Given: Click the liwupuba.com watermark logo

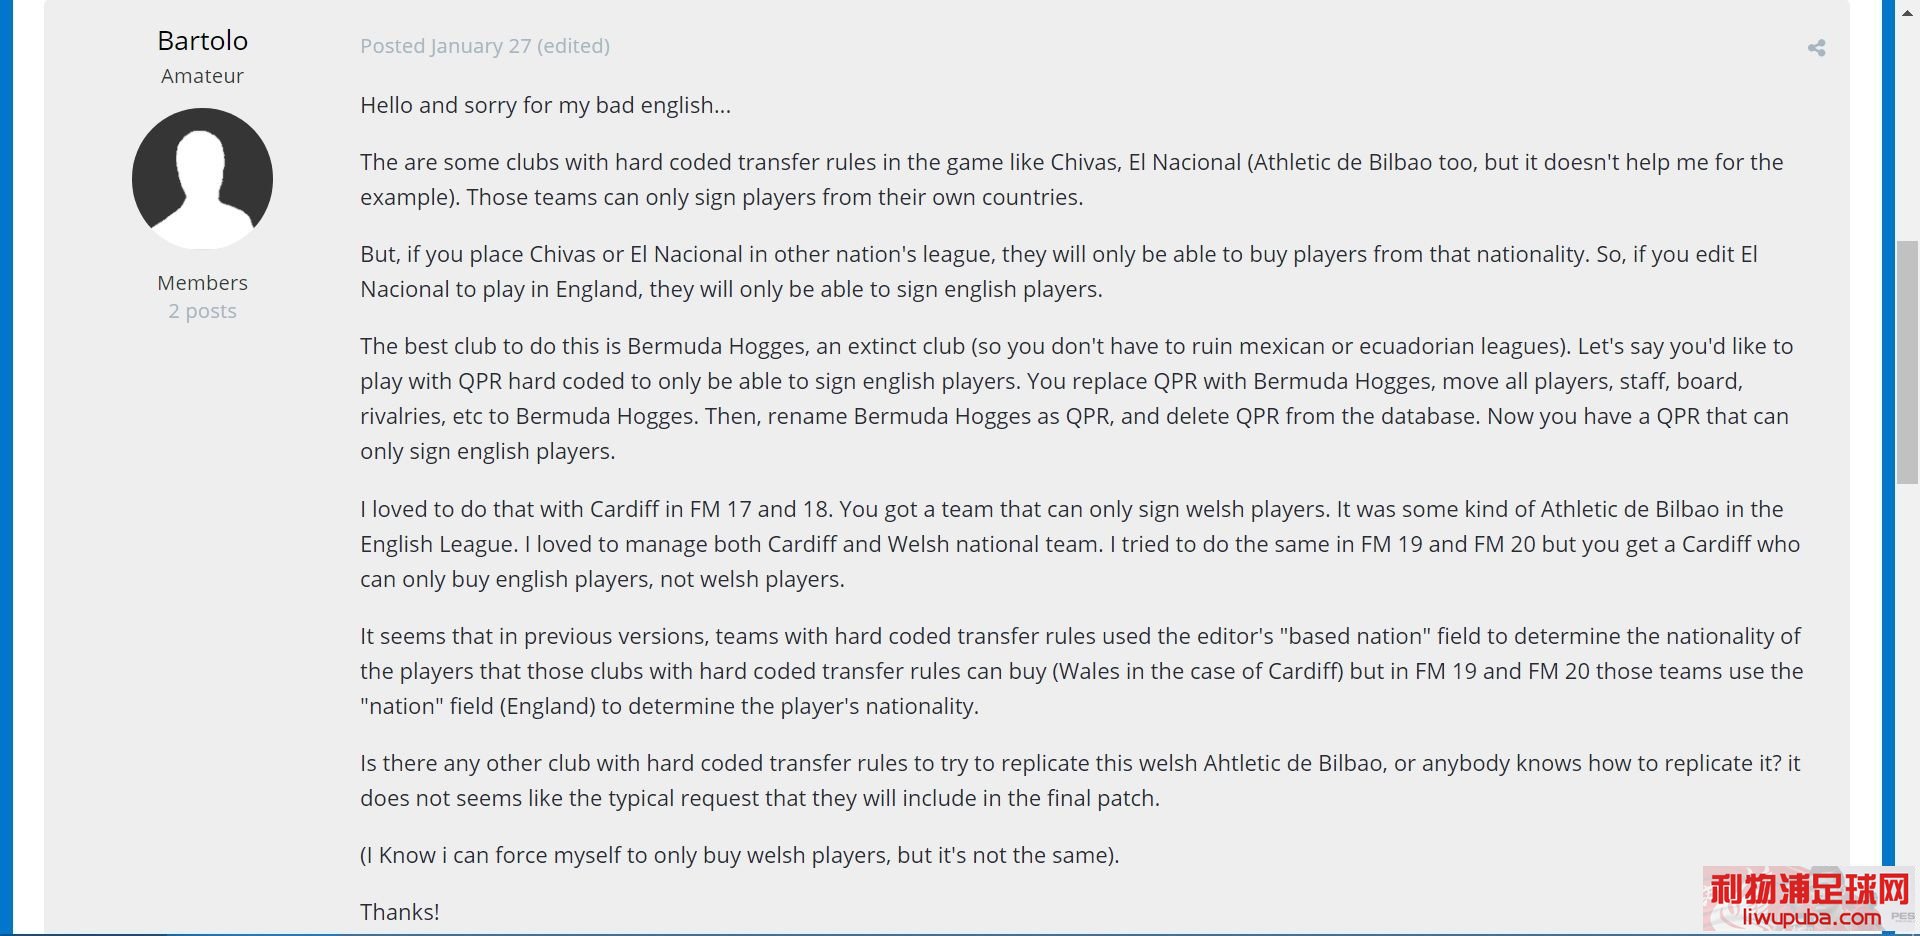Looking at the screenshot, I should pyautogui.click(x=1808, y=899).
